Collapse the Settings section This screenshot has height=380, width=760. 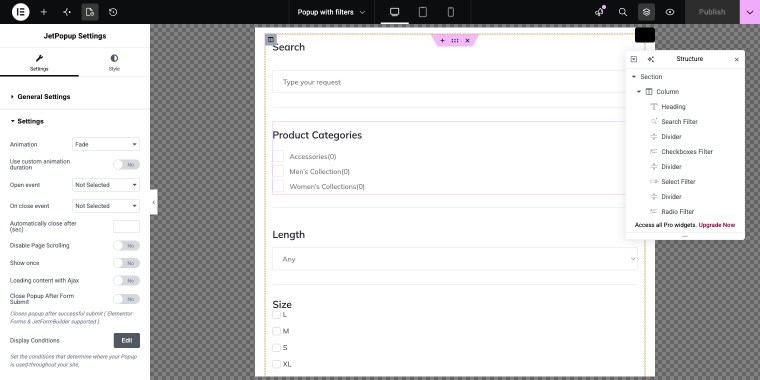(x=30, y=121)
